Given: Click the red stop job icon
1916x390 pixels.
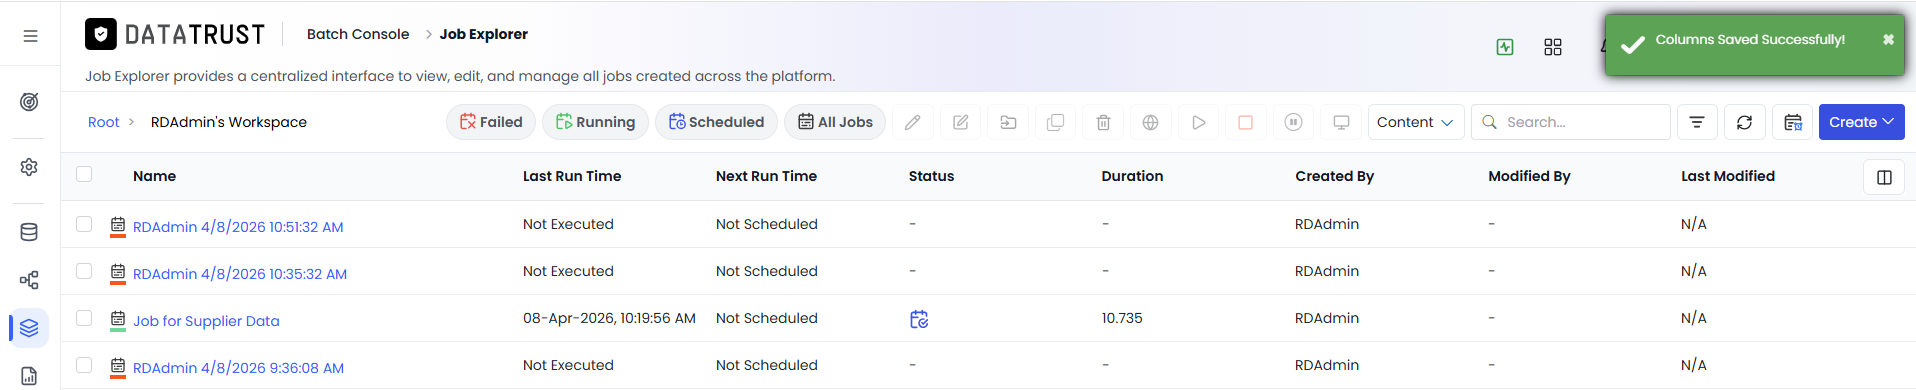Looking at the screenshot, I should click(1245, 122).
